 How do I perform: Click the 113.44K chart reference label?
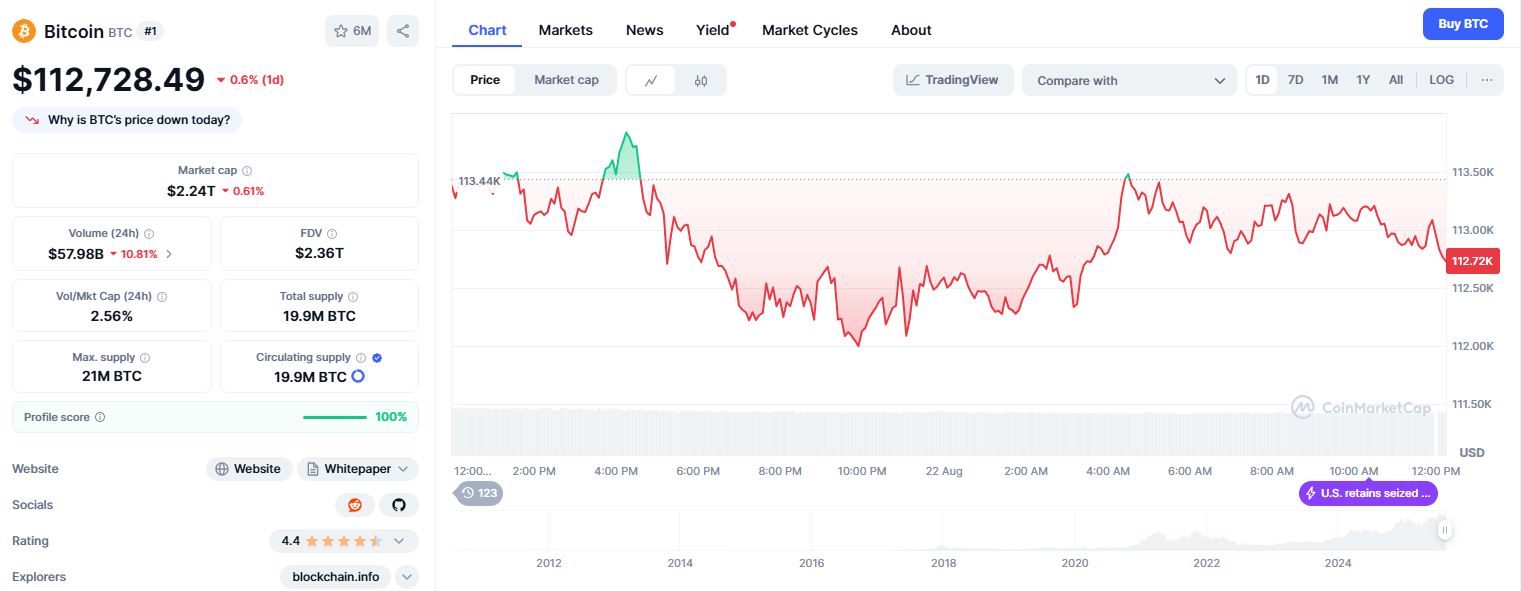[479, 181]
